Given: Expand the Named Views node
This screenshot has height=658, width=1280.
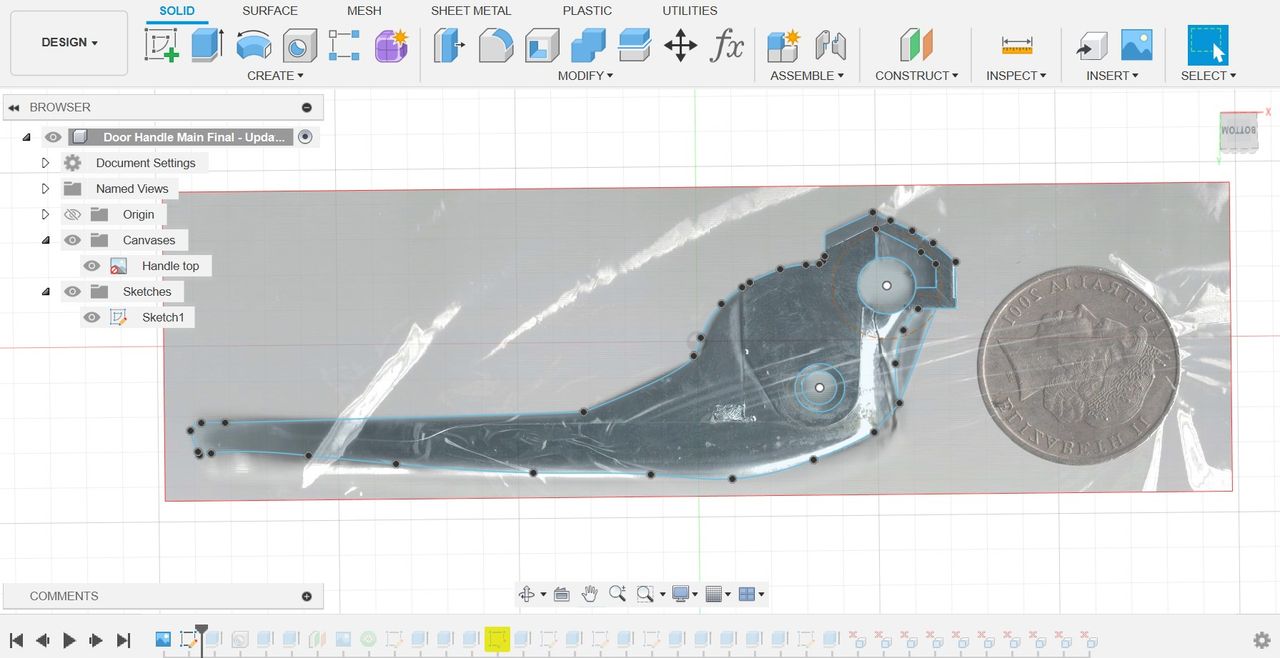Looking at the screenshot, I should coord(45,188).
